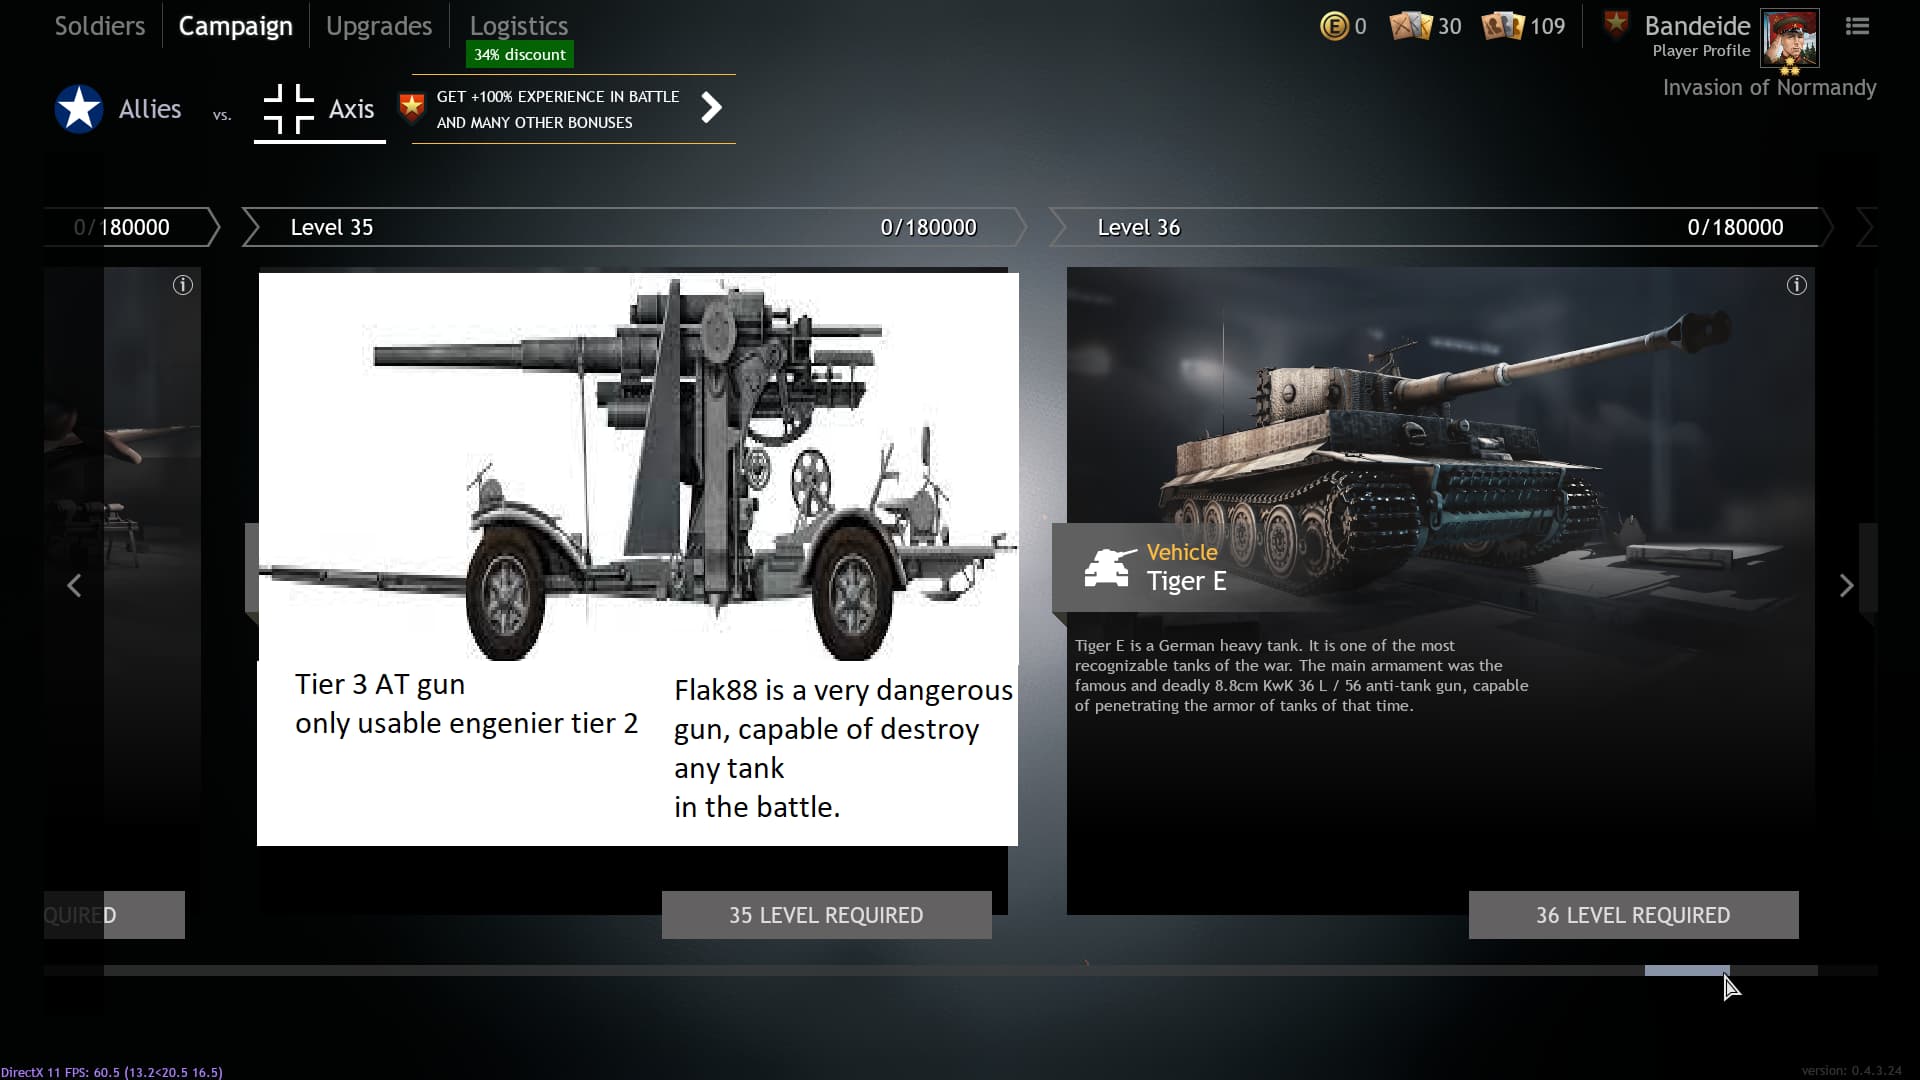
Task: Click the 30 weapon order cards icon
Action: (x=1410, y=26)
